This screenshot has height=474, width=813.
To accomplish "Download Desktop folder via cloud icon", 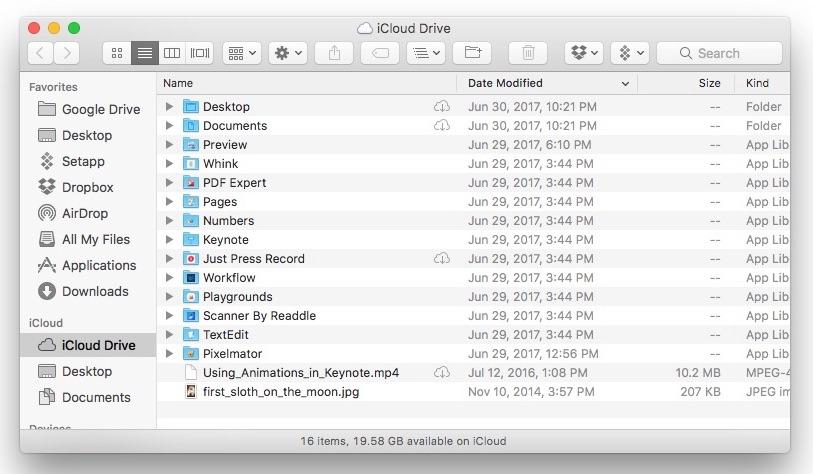I will click(442, 106).
